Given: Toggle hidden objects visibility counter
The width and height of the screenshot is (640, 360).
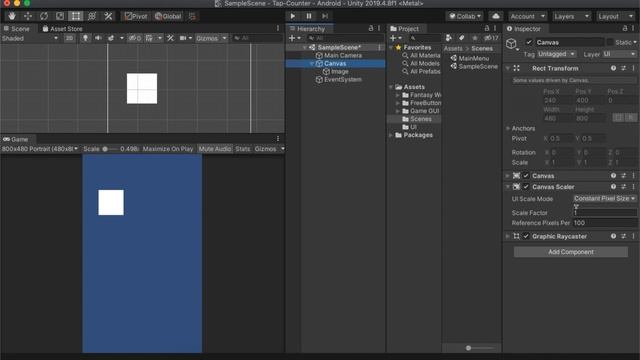Looking at the screenshot, I should (135, 38).
